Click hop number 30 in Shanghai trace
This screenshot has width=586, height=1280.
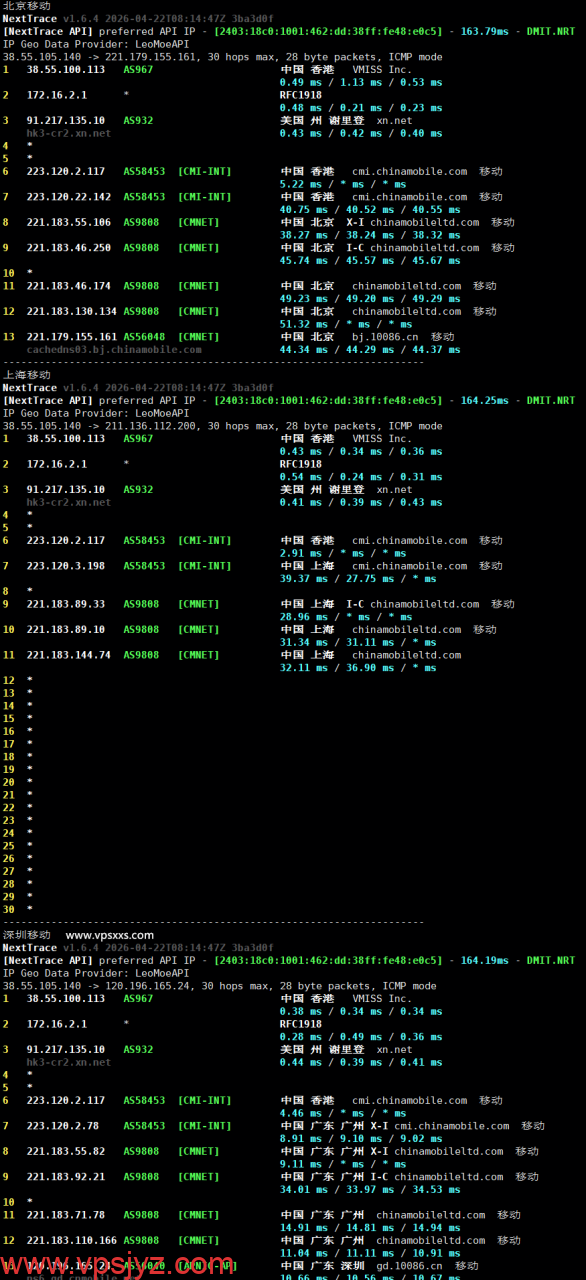tap(8, 910)
